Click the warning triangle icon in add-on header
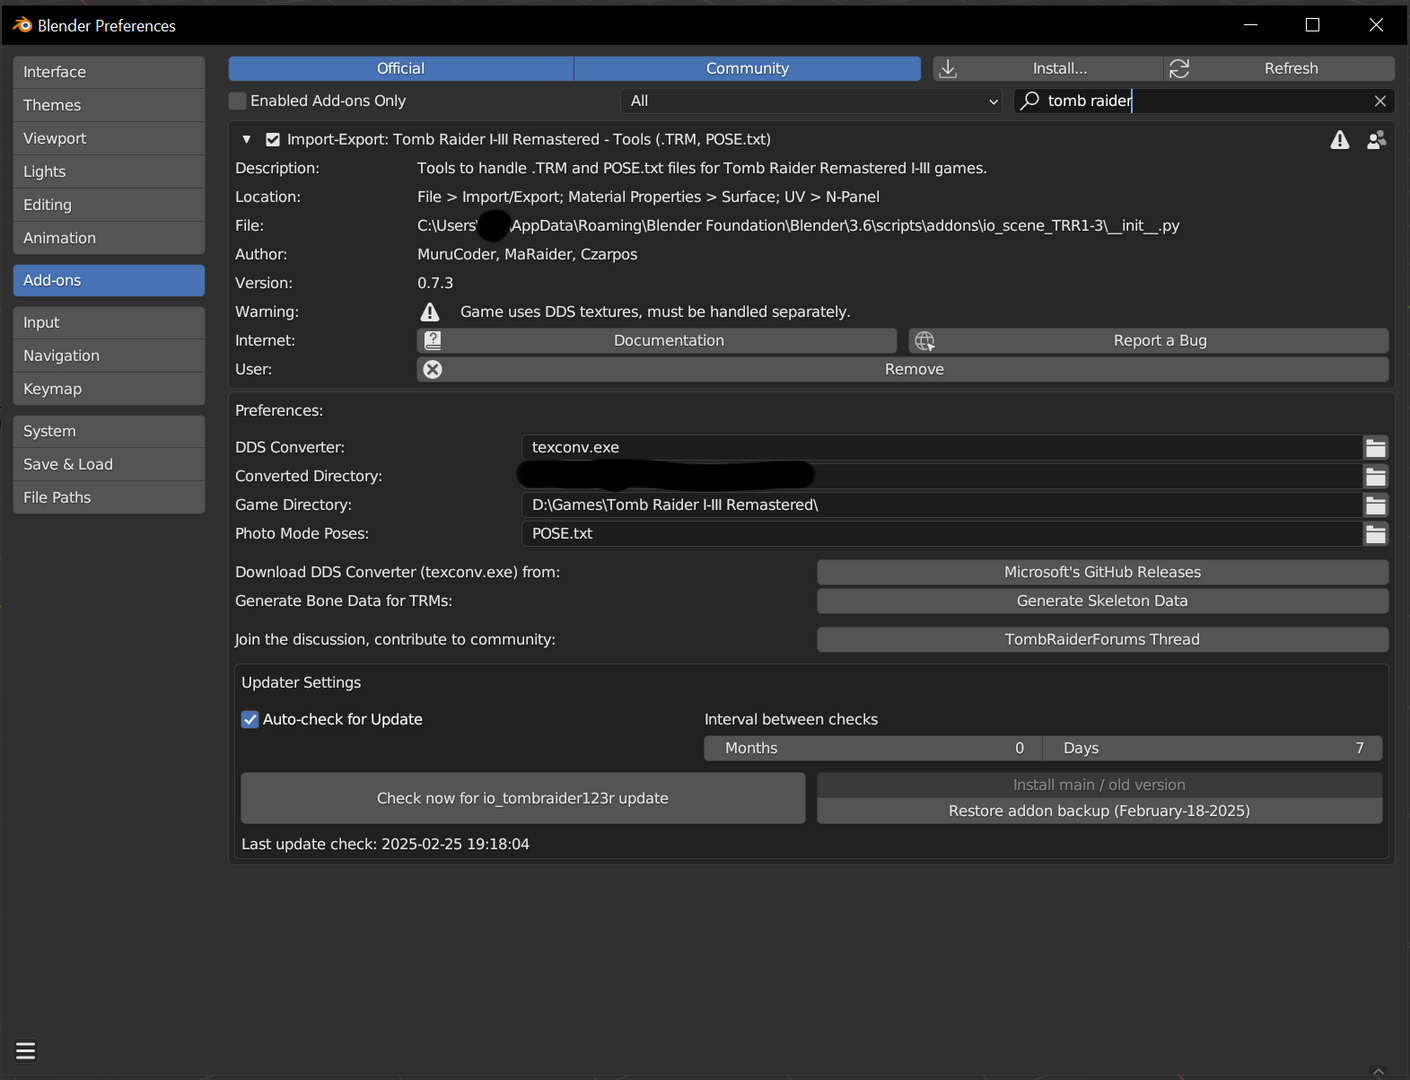The width and height of the screenshot is (1410, 1080). (1340, 140)
